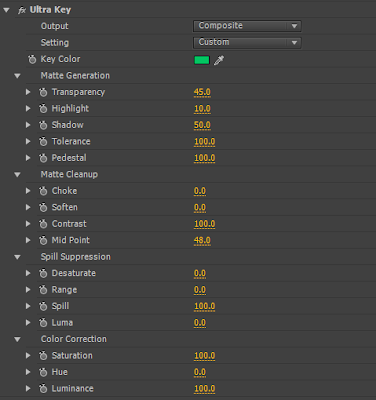Expand the Desaturate parameter

tap(28, 273)
